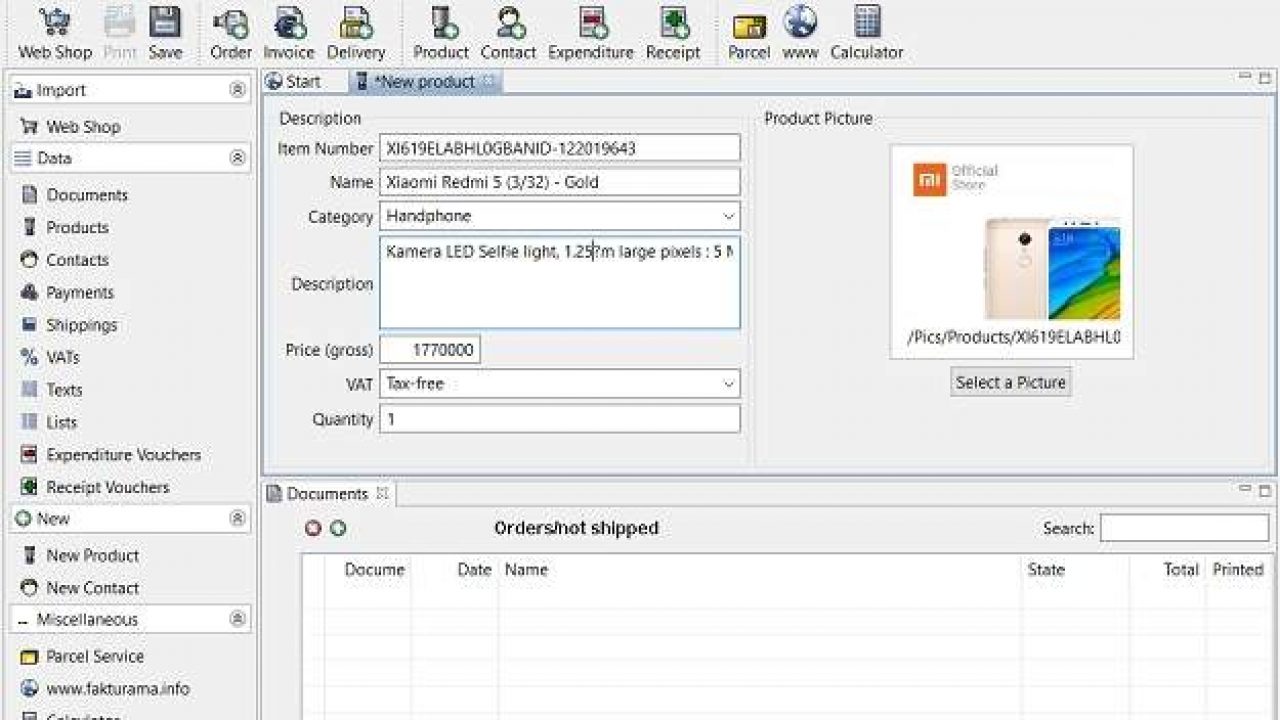
Task: Select New Product in sidebar
Action: (80, 555)
